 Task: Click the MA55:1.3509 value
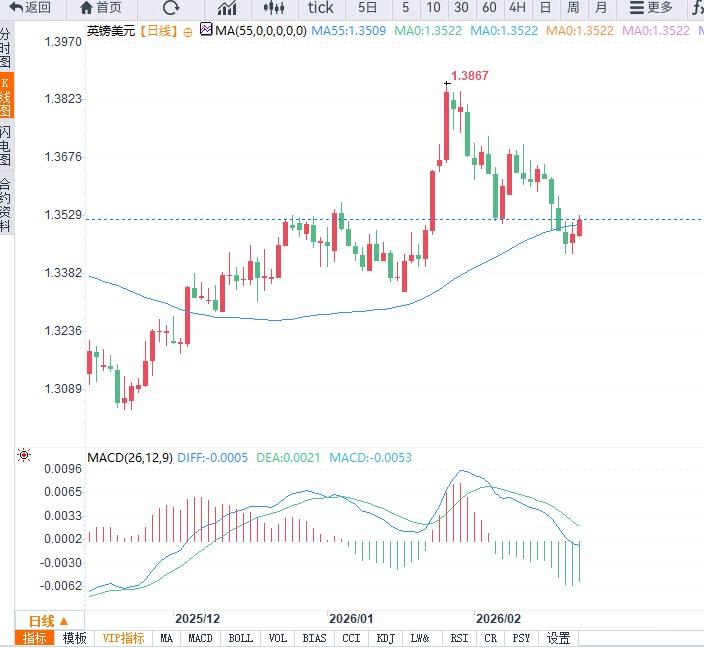pos(348,31)
